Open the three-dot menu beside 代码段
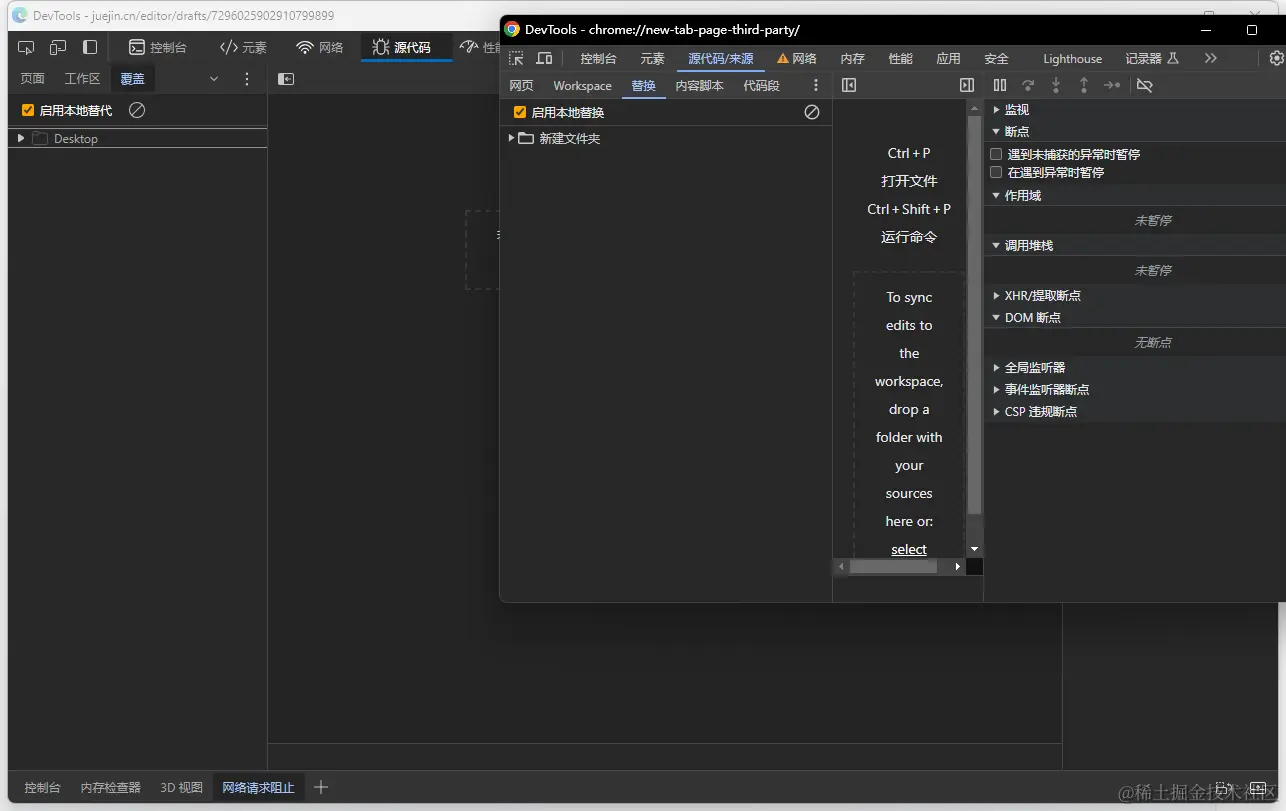This screenshot has width=1286, height=811. 816,86
